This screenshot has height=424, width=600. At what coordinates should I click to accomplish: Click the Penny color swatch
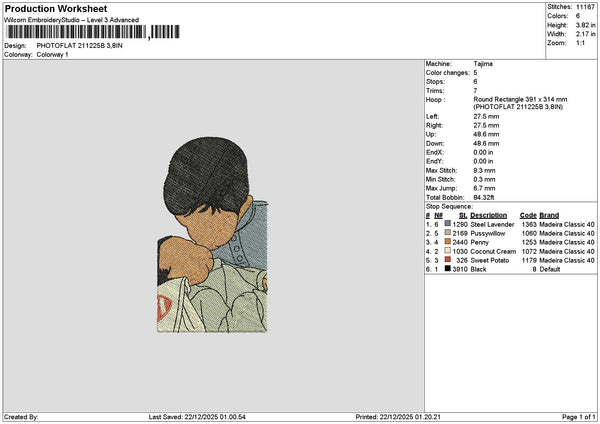tap(447, 242)
